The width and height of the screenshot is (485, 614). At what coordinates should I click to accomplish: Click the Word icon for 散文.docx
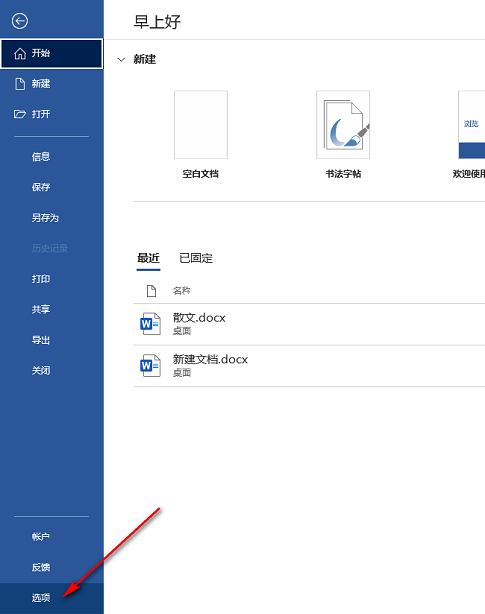[151, 324]
